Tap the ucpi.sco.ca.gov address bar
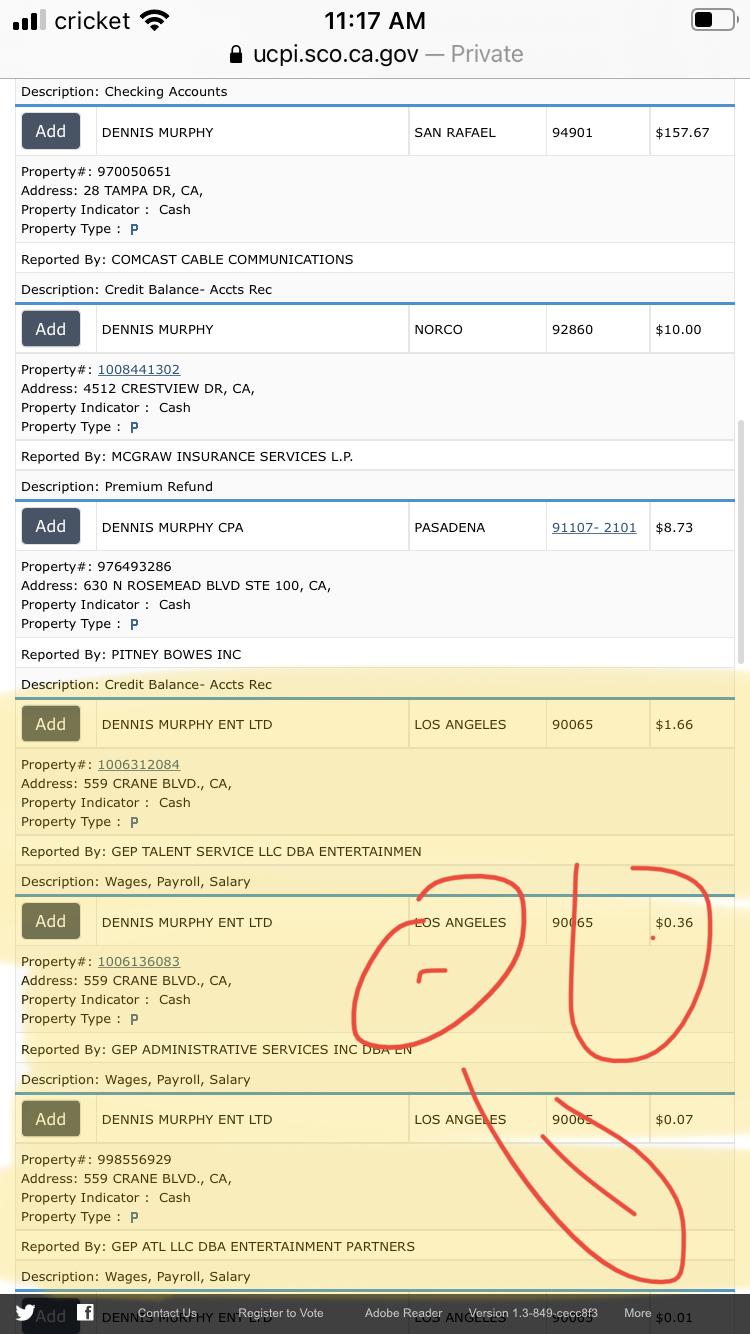The image size is (750, 1334). 375,54
